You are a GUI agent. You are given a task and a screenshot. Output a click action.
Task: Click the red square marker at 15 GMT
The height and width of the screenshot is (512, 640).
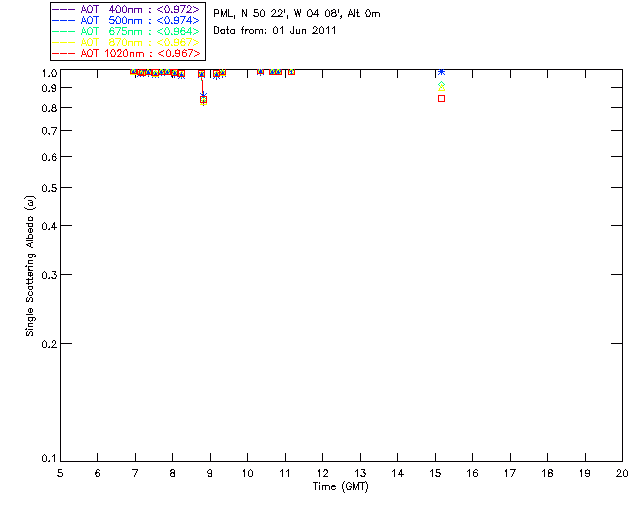point(441,98)
